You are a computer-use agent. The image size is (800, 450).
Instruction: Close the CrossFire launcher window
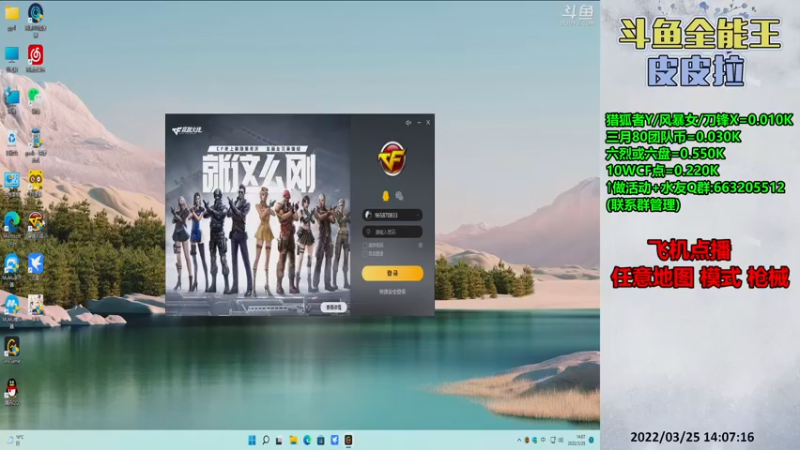point(428,122)
